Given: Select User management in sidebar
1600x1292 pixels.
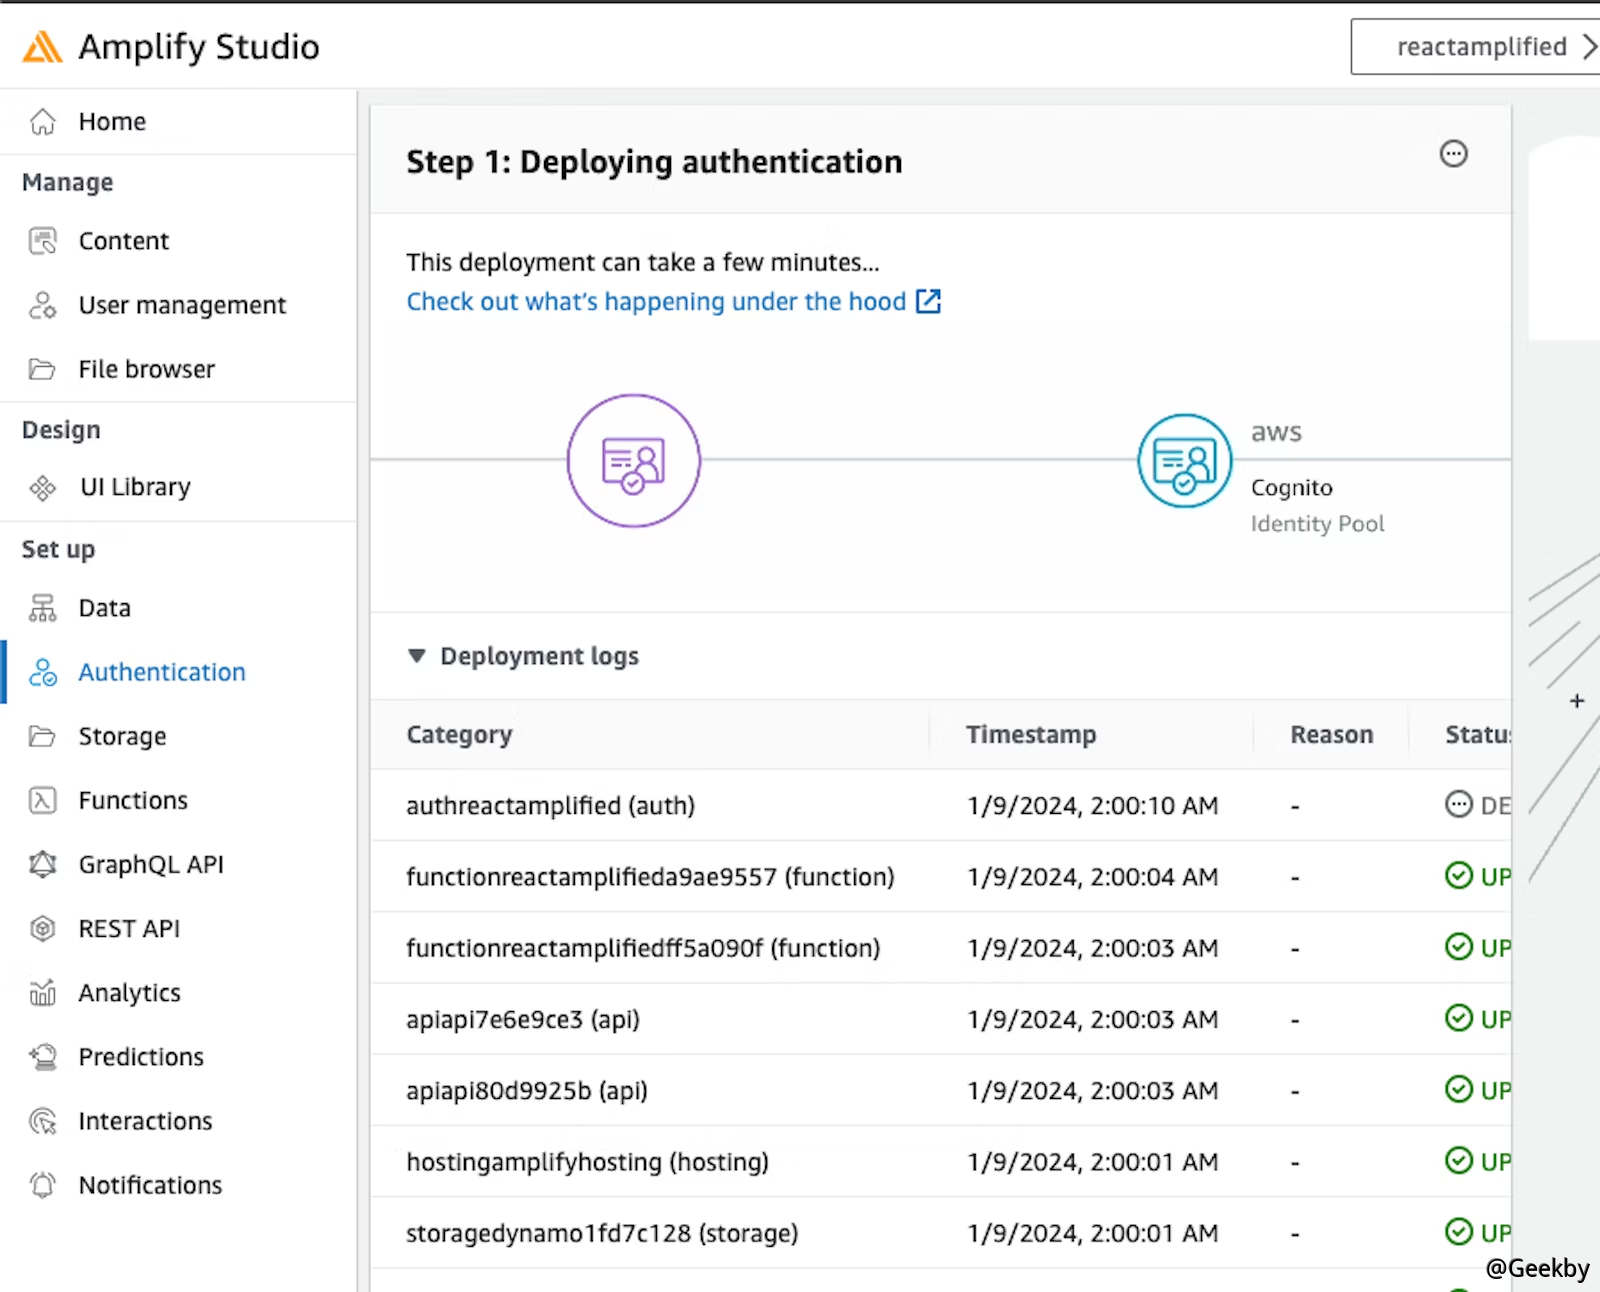Looking at the screenshot, I should point(181,305).
